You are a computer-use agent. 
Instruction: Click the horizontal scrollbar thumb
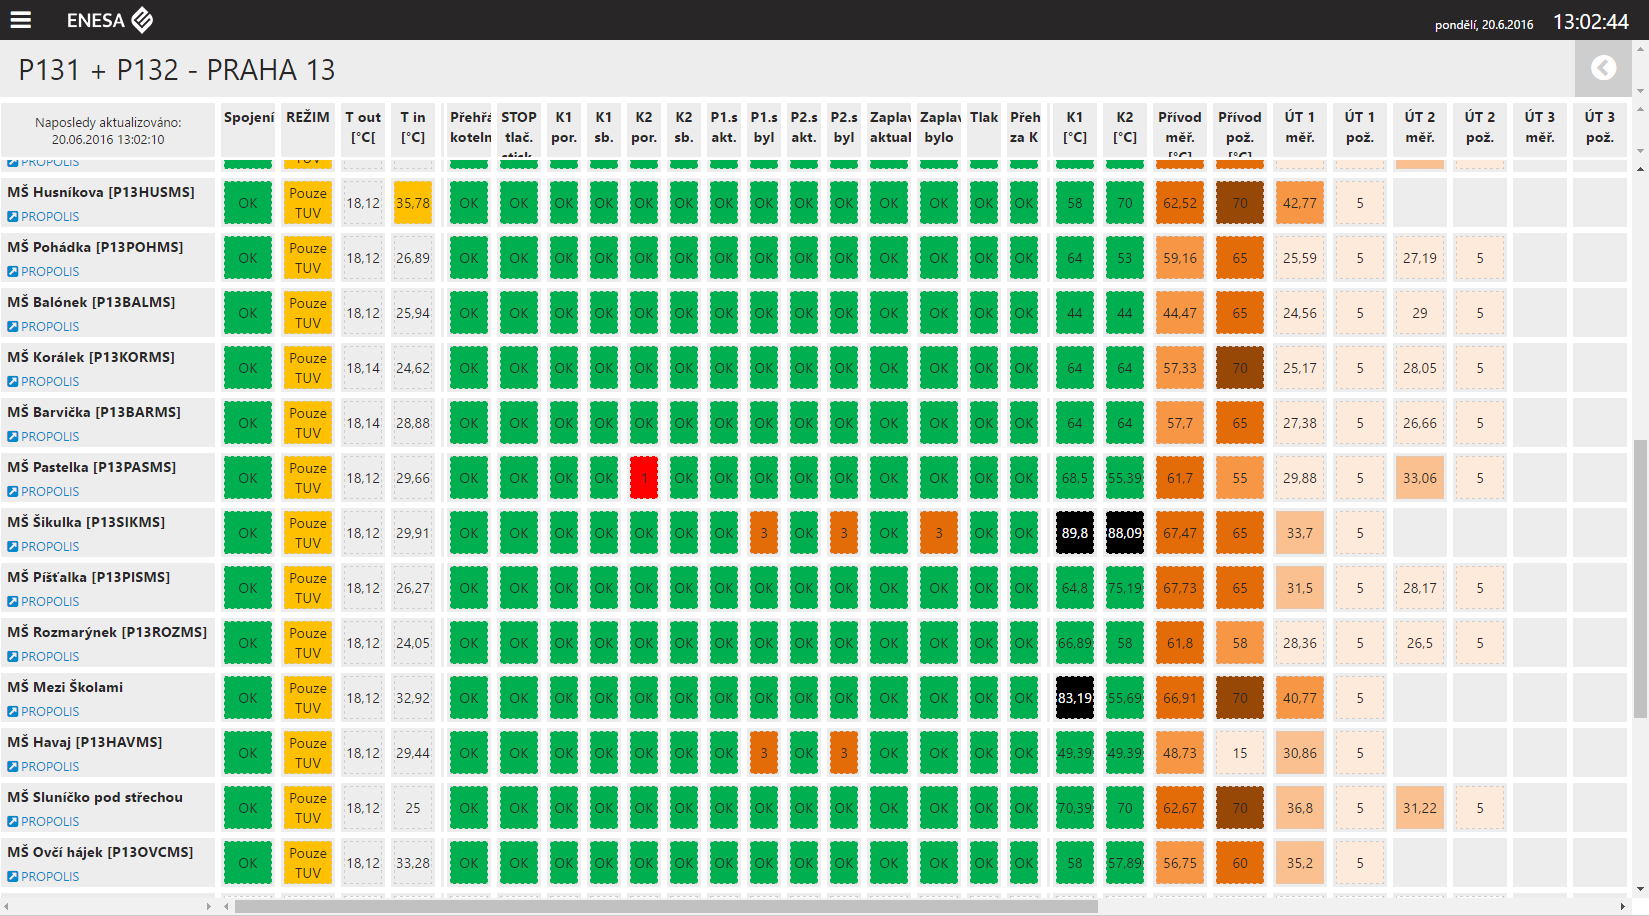pyautogui.click(x=666, y=906)
